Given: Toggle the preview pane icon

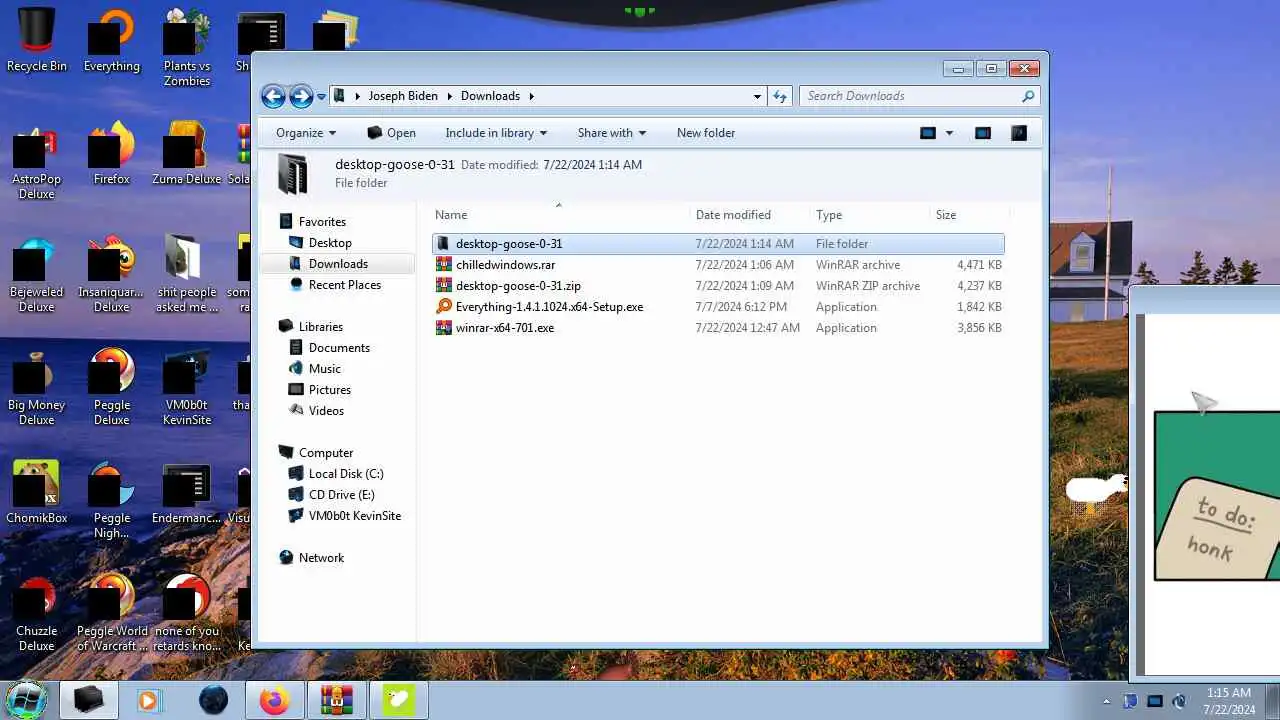Looking at the screenshot, I should (x=983, y=133).
